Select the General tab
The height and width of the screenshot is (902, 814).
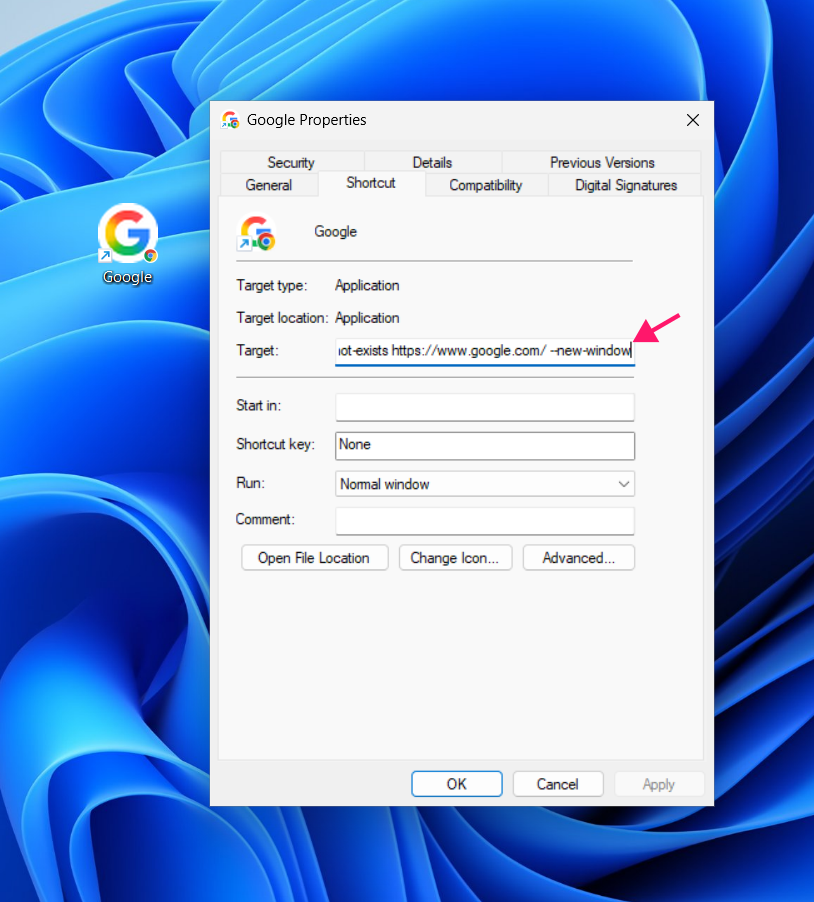pos(269,185)
